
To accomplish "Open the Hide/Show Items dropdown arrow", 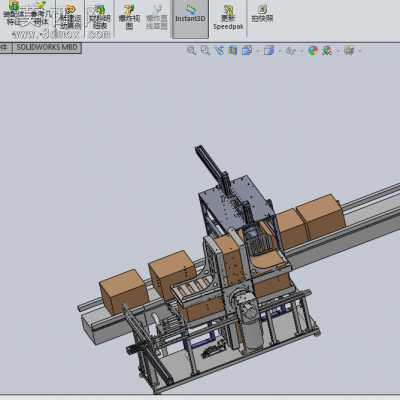I will pyautogui.click(x=302, y=51).
